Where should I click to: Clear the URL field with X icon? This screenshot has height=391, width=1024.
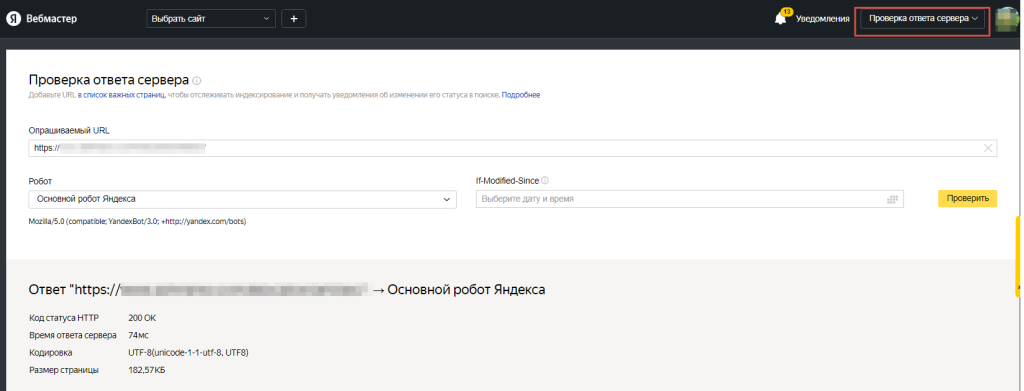click(x=988, y=148)
